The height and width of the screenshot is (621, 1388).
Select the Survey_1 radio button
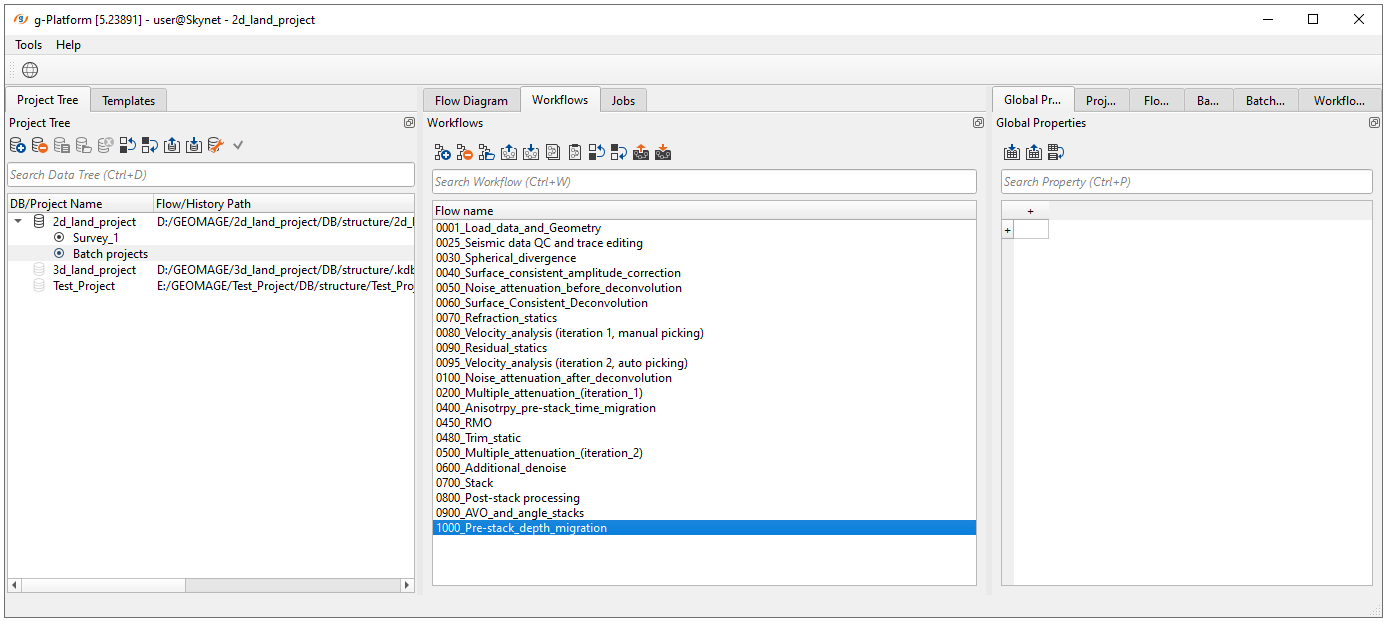pos(59,238)
